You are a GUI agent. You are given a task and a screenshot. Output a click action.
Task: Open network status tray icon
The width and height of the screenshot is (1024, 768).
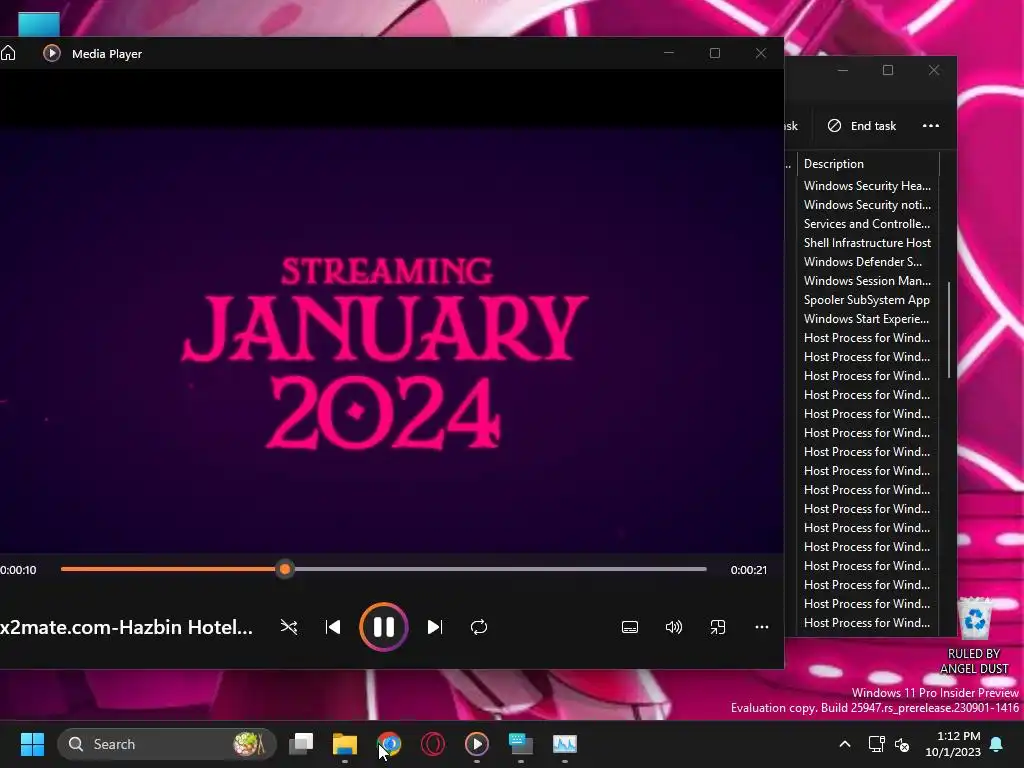coord(876,744)
